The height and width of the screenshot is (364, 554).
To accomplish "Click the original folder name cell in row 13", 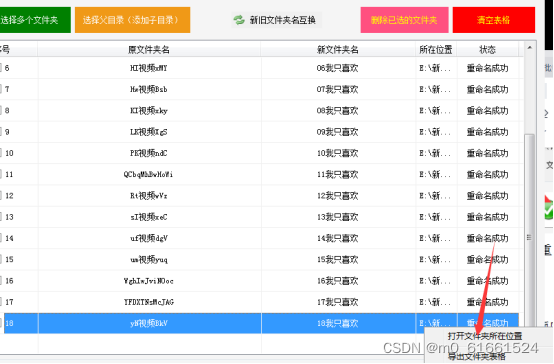I will coord(149,217).
